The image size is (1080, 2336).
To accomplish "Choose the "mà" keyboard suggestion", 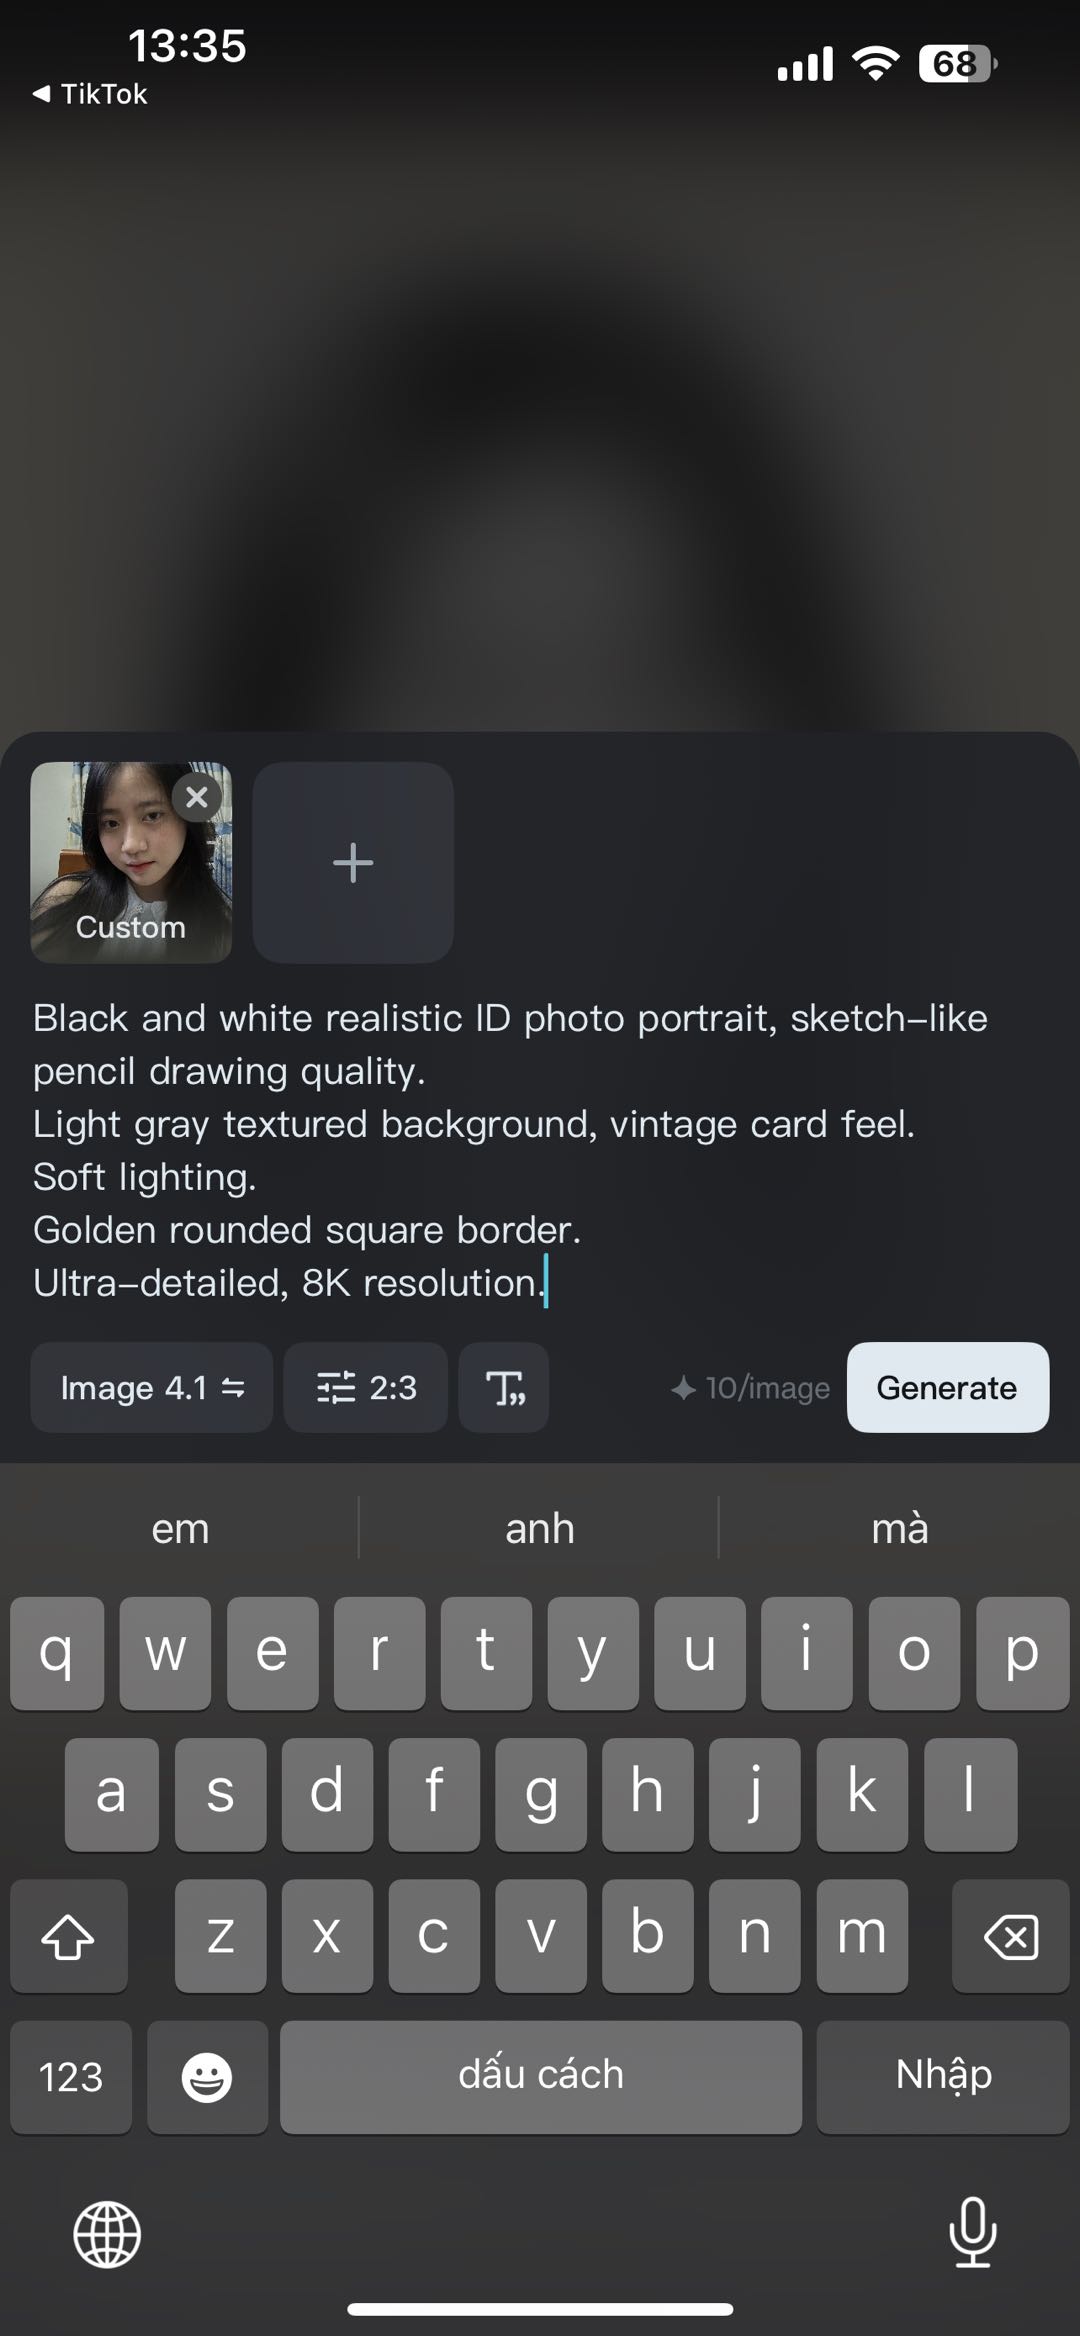I will coord(900,1528).
